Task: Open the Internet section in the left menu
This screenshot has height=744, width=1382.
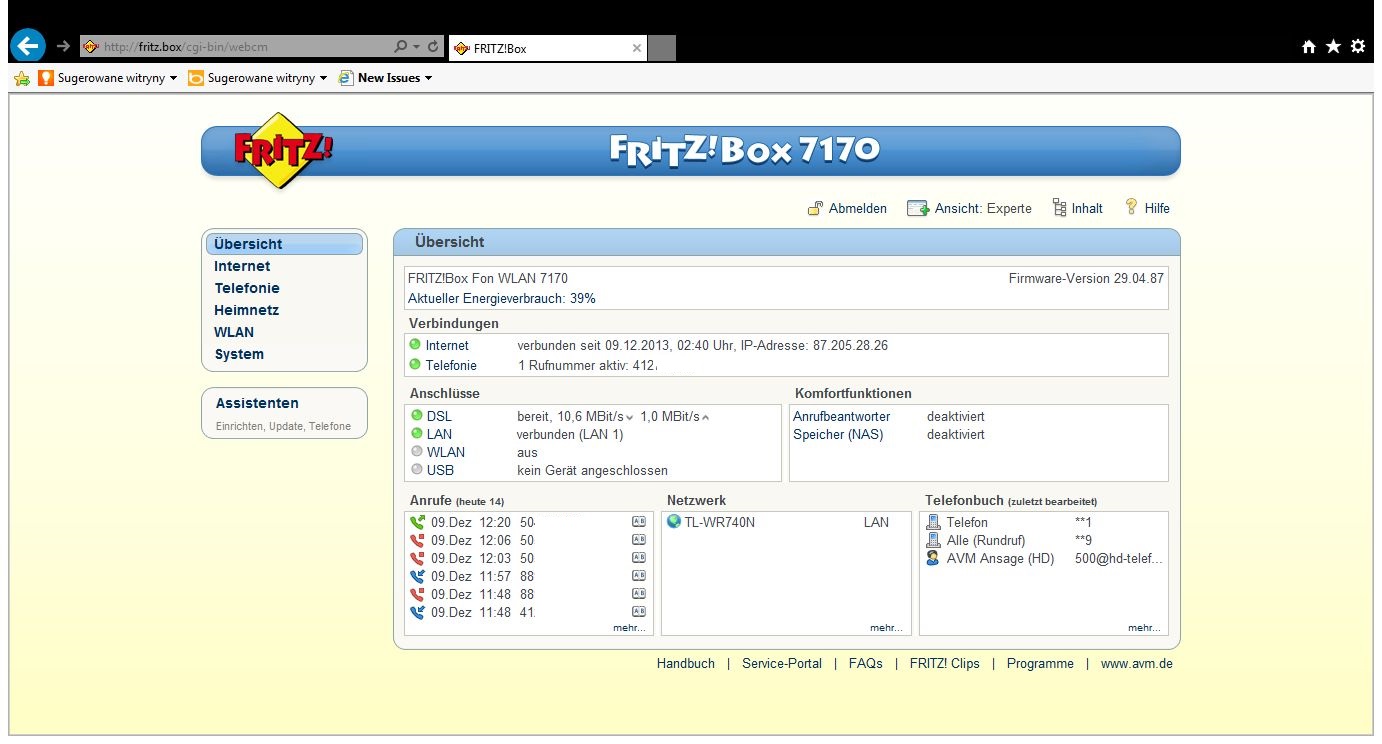Action: point(242,266)
